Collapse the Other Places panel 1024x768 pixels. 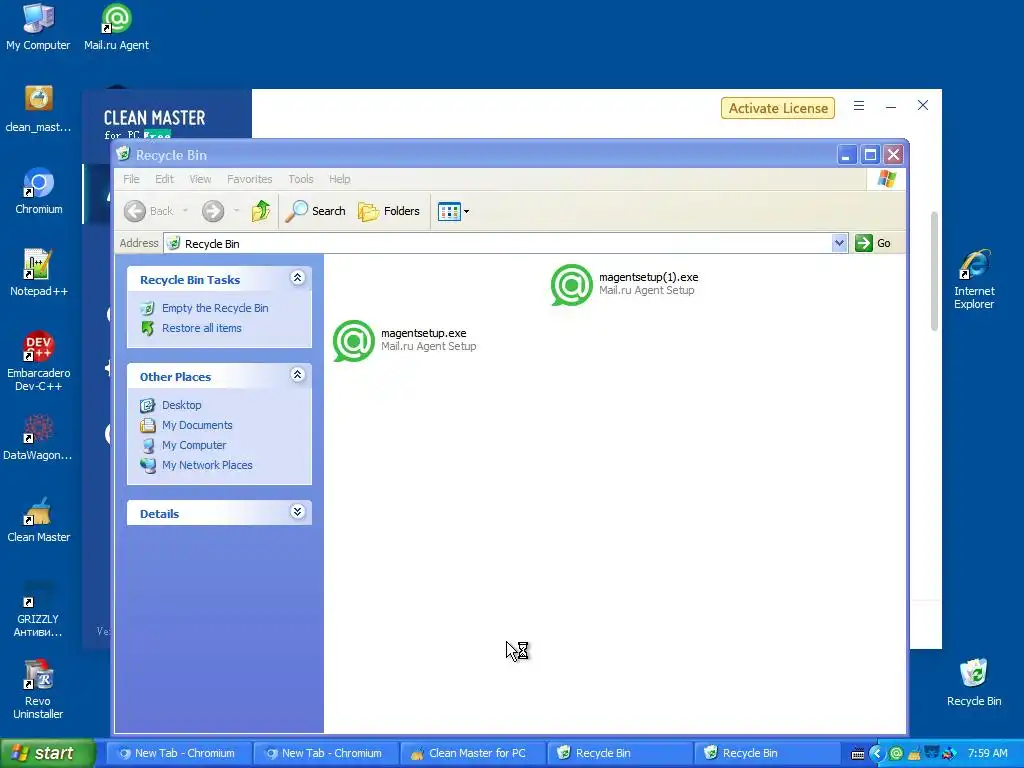tap(297, 375)
